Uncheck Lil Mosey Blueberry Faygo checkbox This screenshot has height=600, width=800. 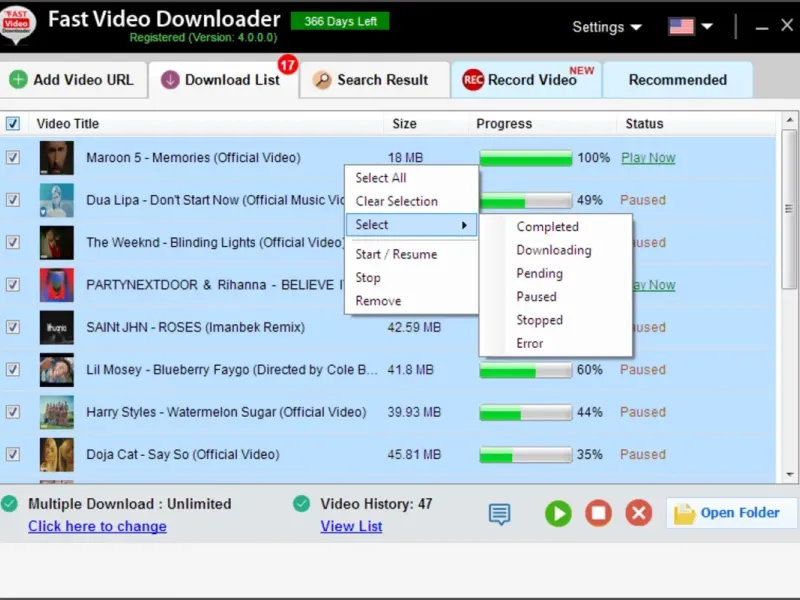click(13, 369)
